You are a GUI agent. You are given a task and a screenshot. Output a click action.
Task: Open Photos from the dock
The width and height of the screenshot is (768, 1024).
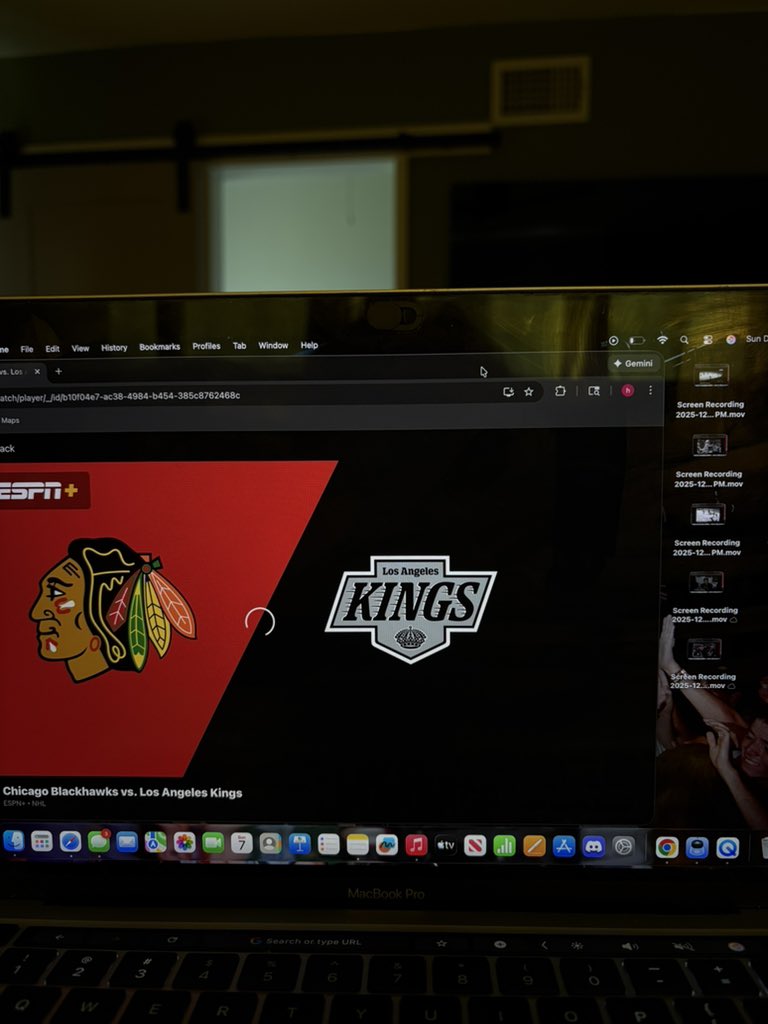tap(184, 842)
